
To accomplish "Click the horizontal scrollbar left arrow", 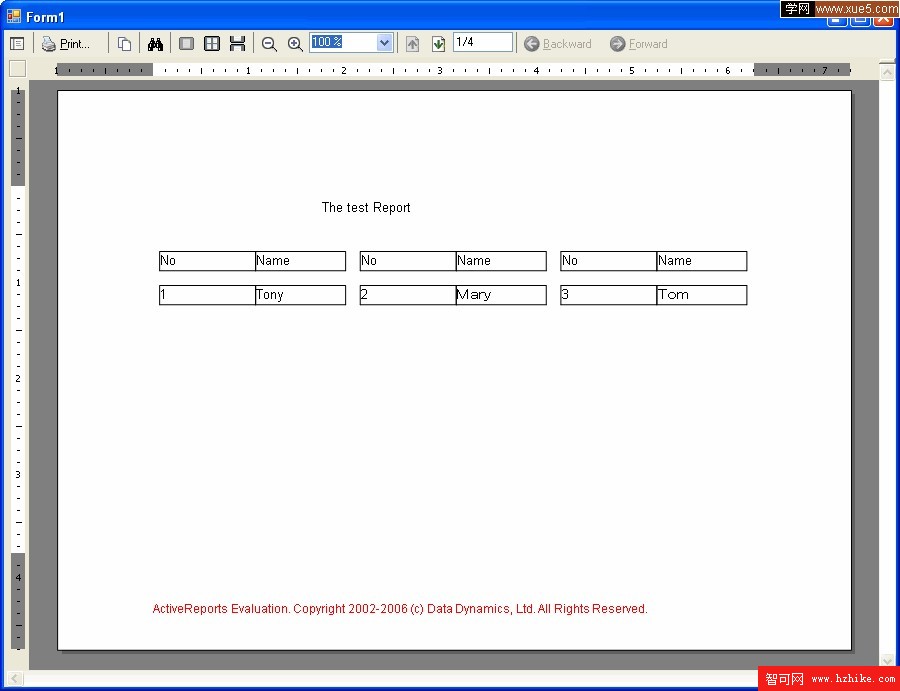I will 14,680.
